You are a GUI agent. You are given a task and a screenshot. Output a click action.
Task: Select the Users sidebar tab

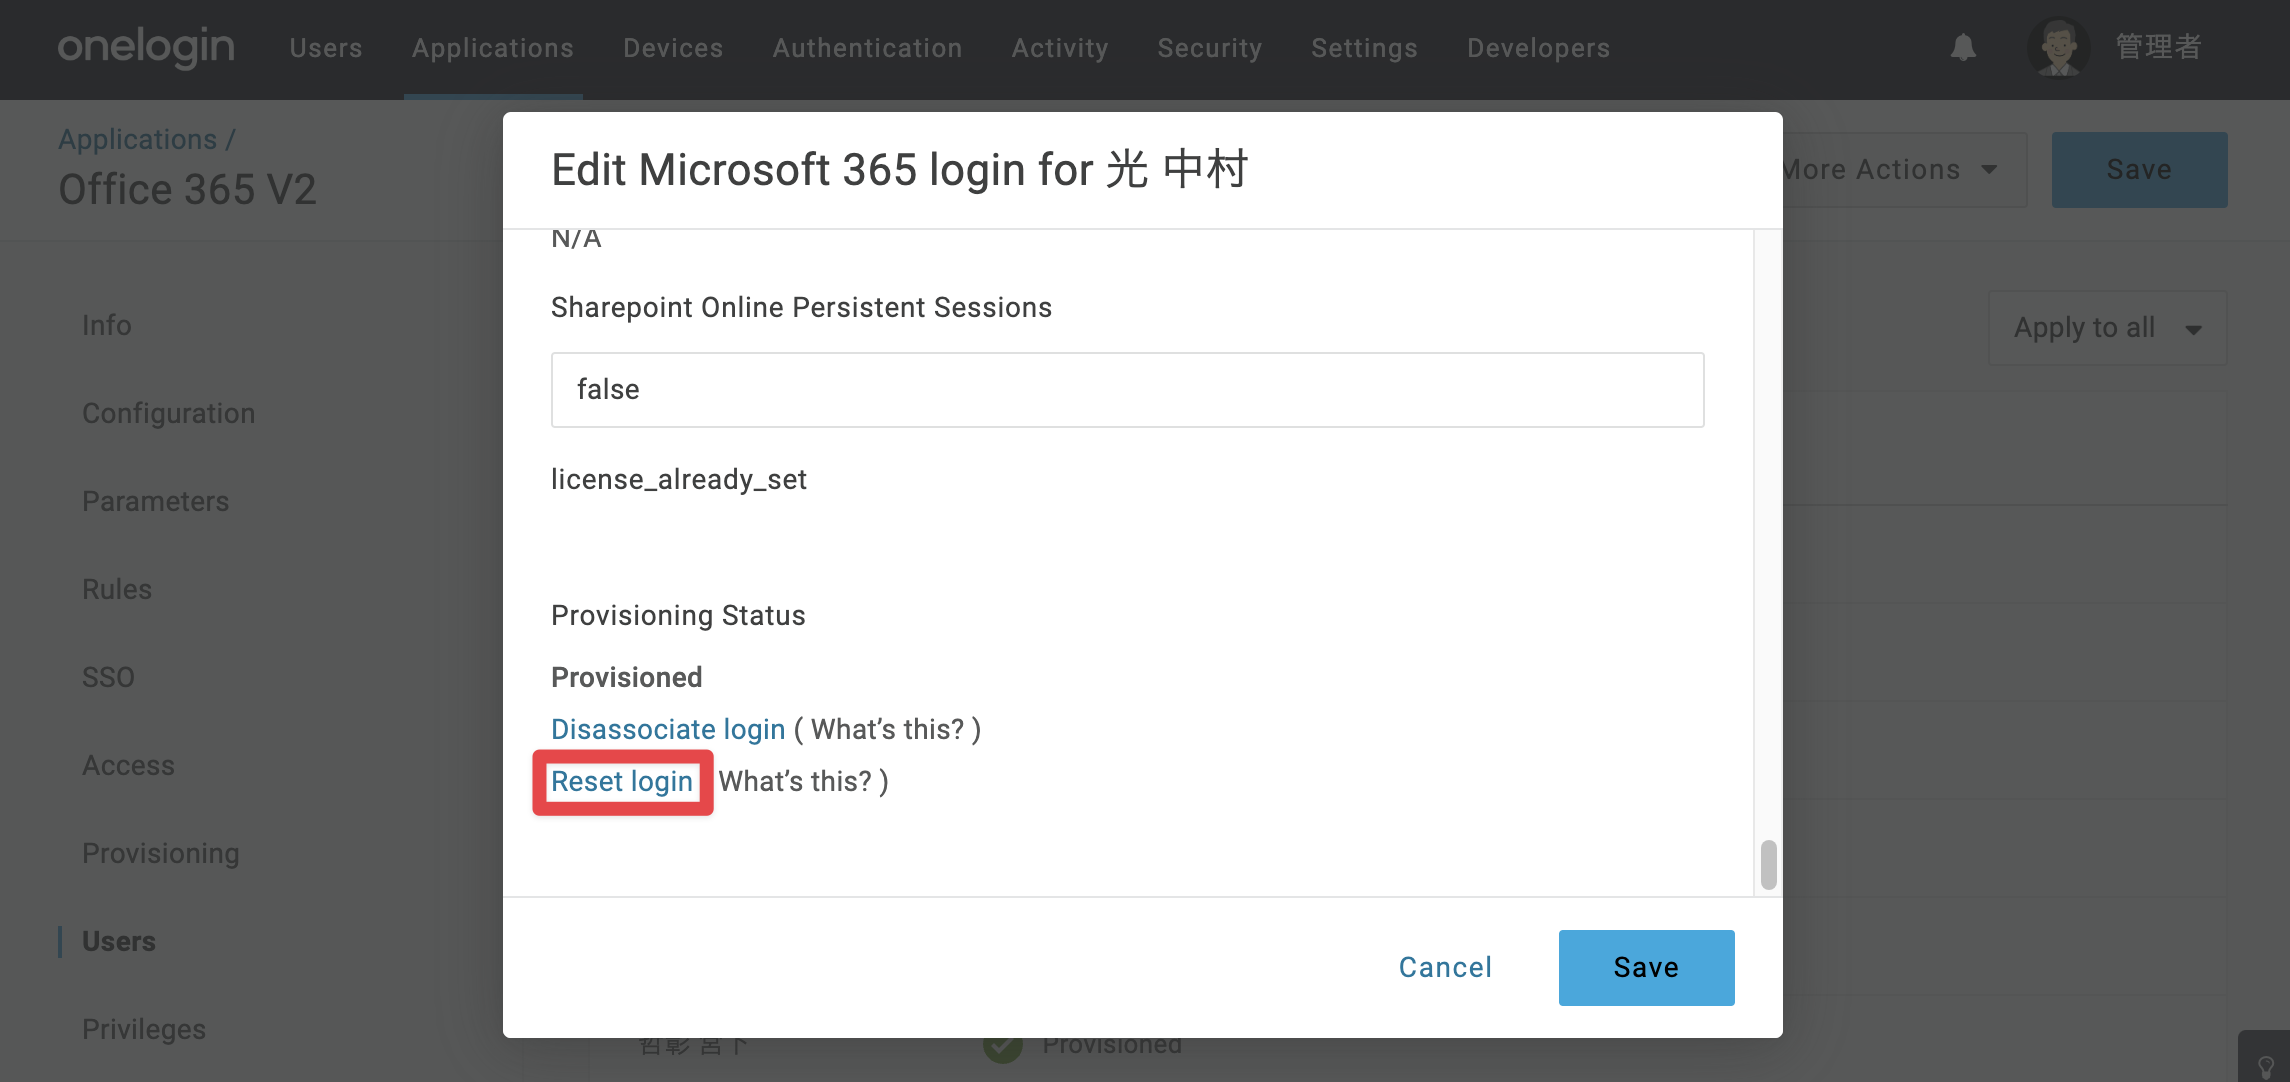tap(119, 941)
